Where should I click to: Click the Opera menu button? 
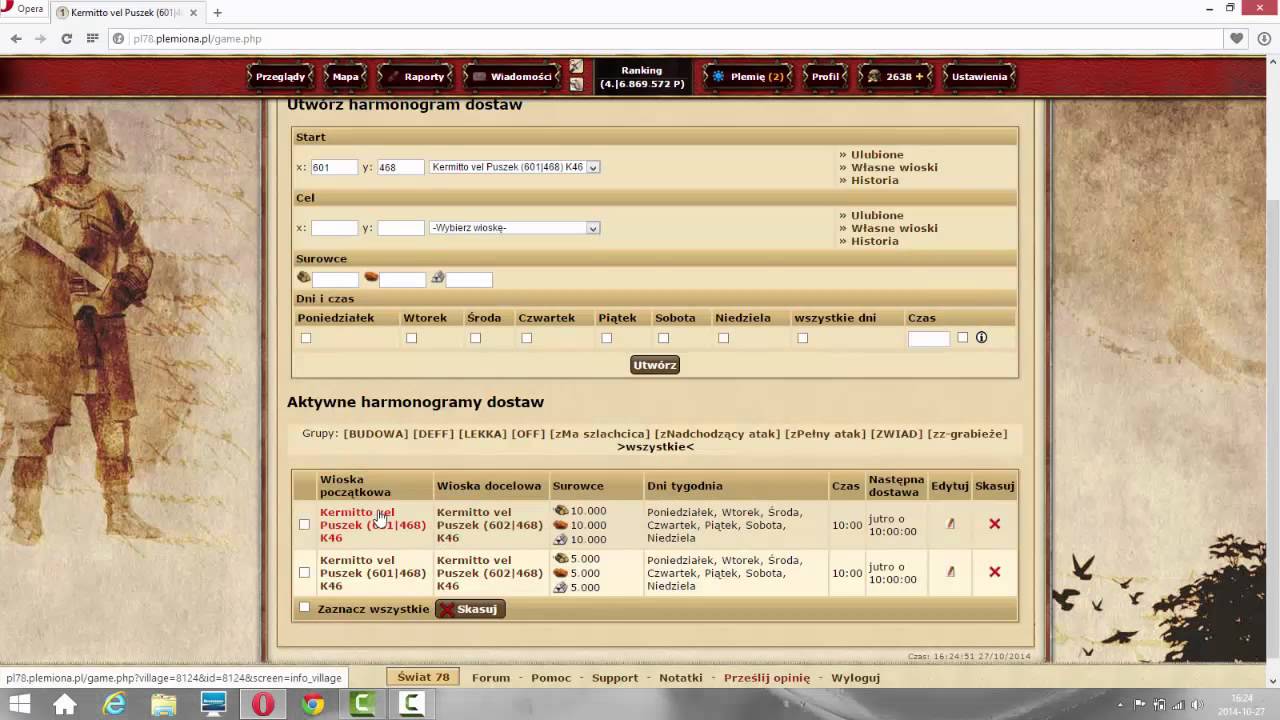click(23, 9)
